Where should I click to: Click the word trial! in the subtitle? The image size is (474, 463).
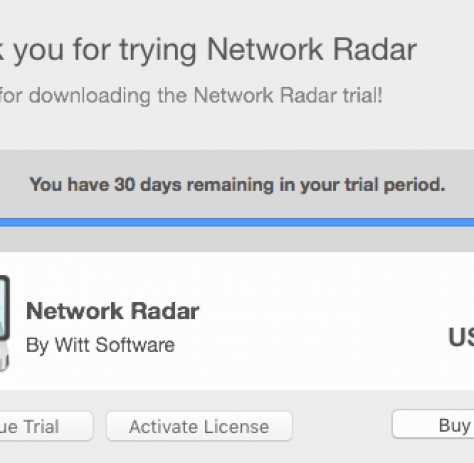tap(363, 95)
